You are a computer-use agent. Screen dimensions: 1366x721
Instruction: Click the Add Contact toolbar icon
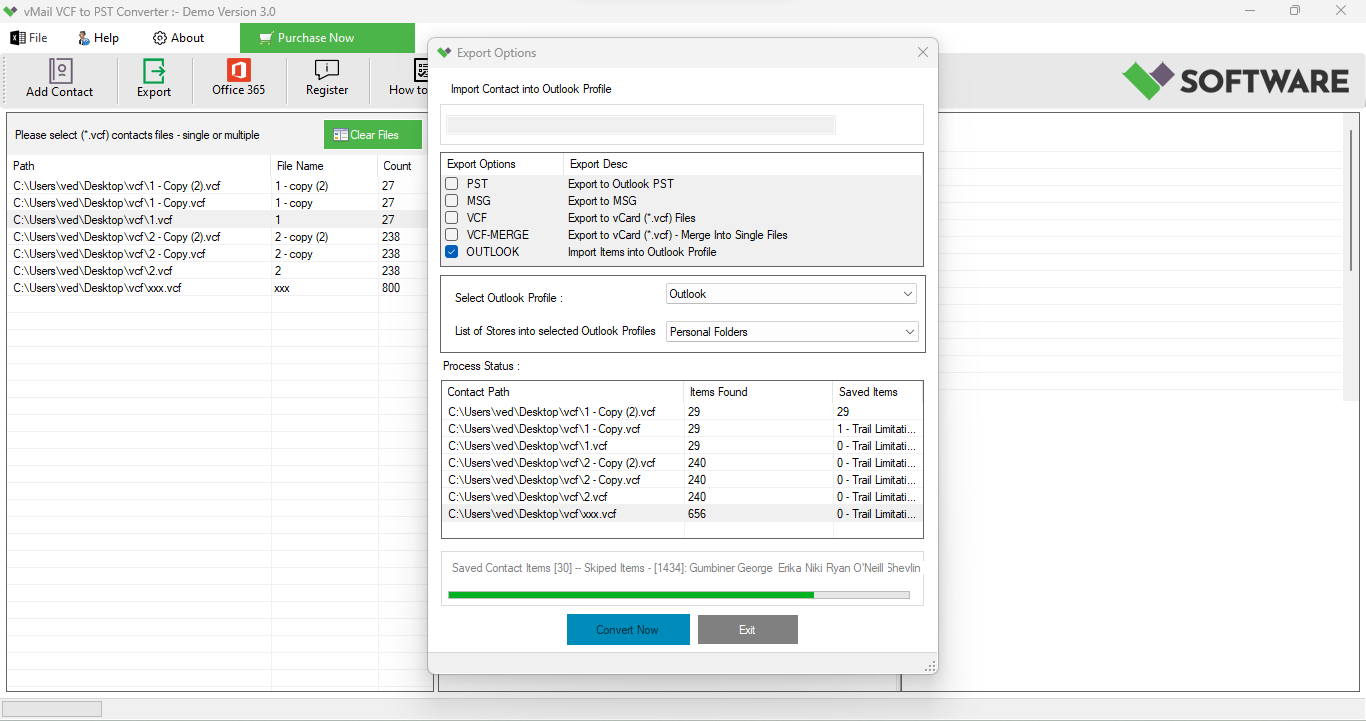(60, 79)
